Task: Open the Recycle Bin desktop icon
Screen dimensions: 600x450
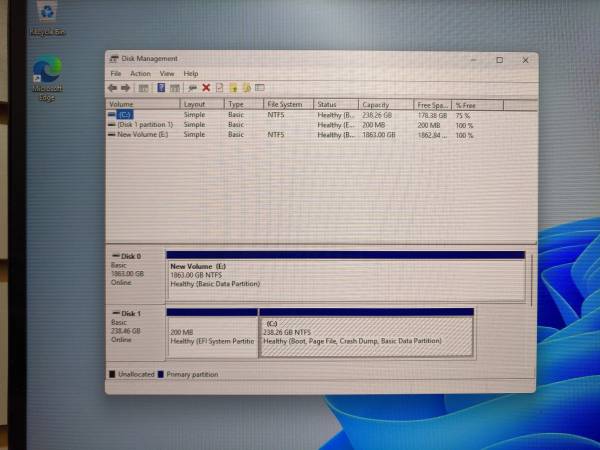Action: [46, 17]
